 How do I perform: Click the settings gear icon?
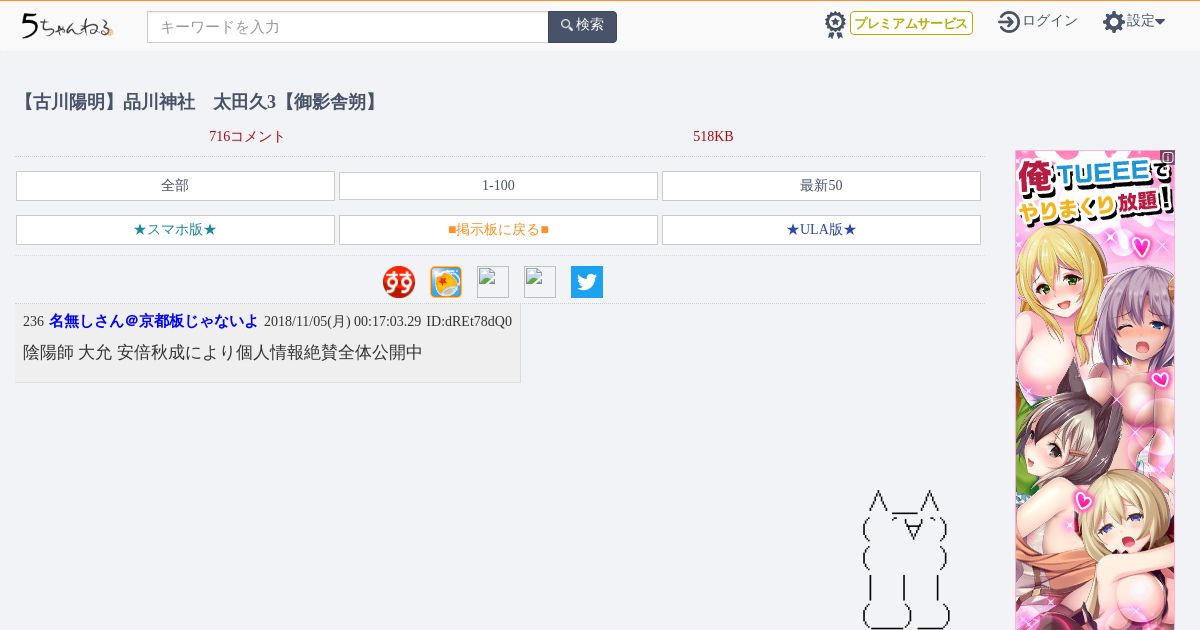pos(1114,22)
